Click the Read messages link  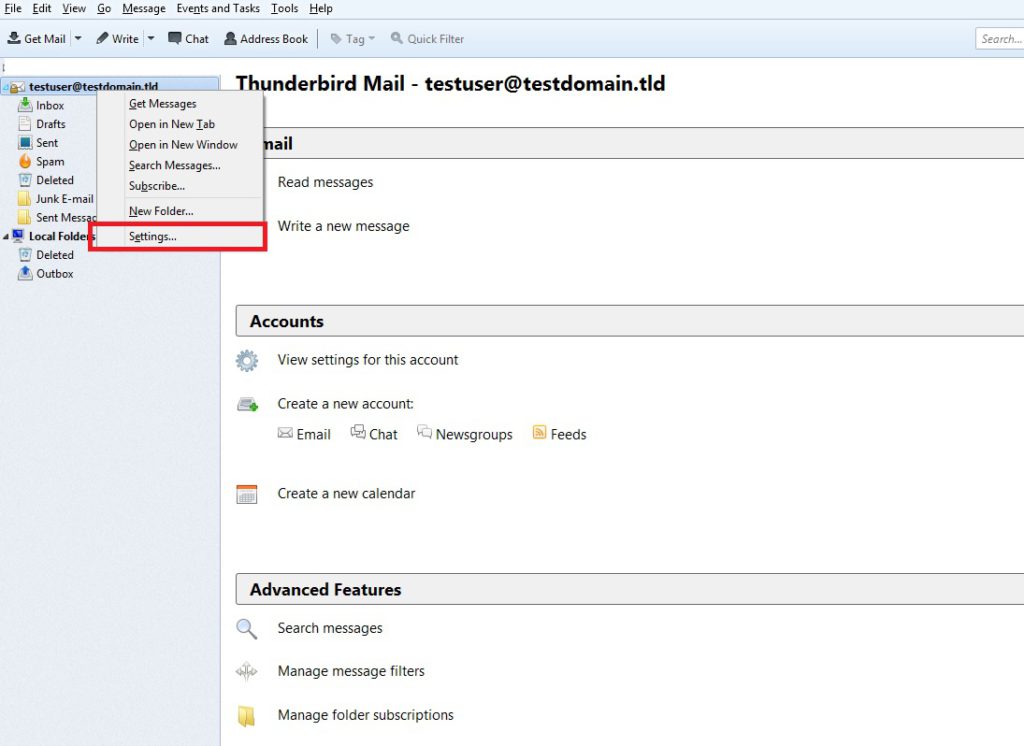click(324, 182)
